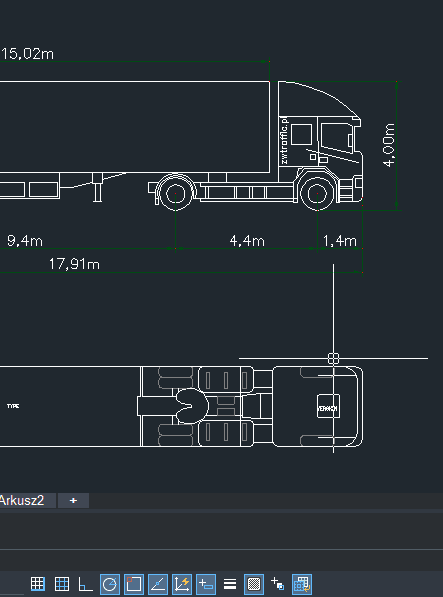Screen dimensions: 443x597
Task: Add new layout with plus tab
Action: tap(73, 500)
